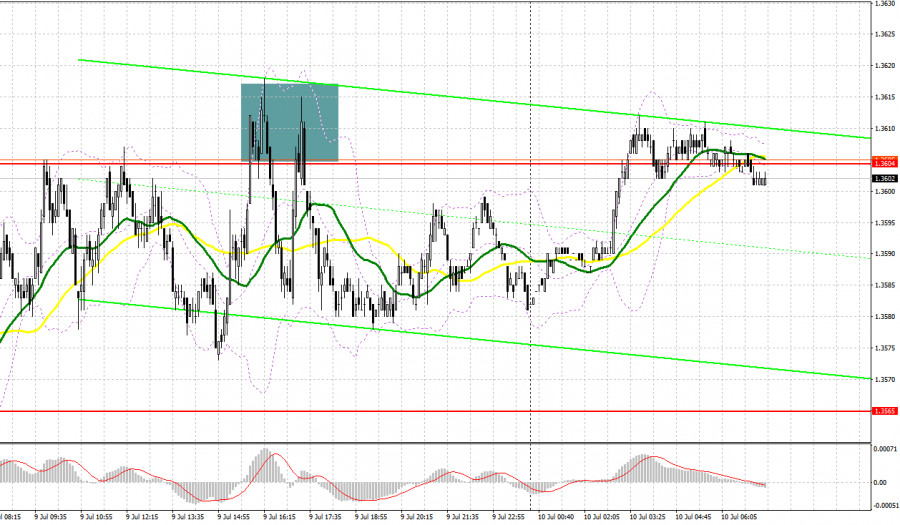Image resolution: width=900 pixels, height=525 pixels.
Task: Click the 10 Jul 06:05 time label
Action: tap(739, 517)
